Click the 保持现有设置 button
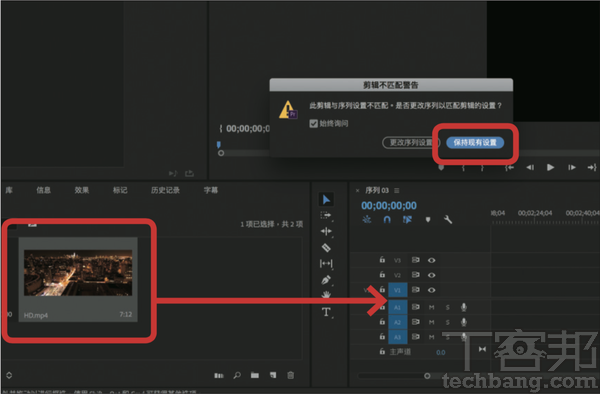 coord(474,143)
